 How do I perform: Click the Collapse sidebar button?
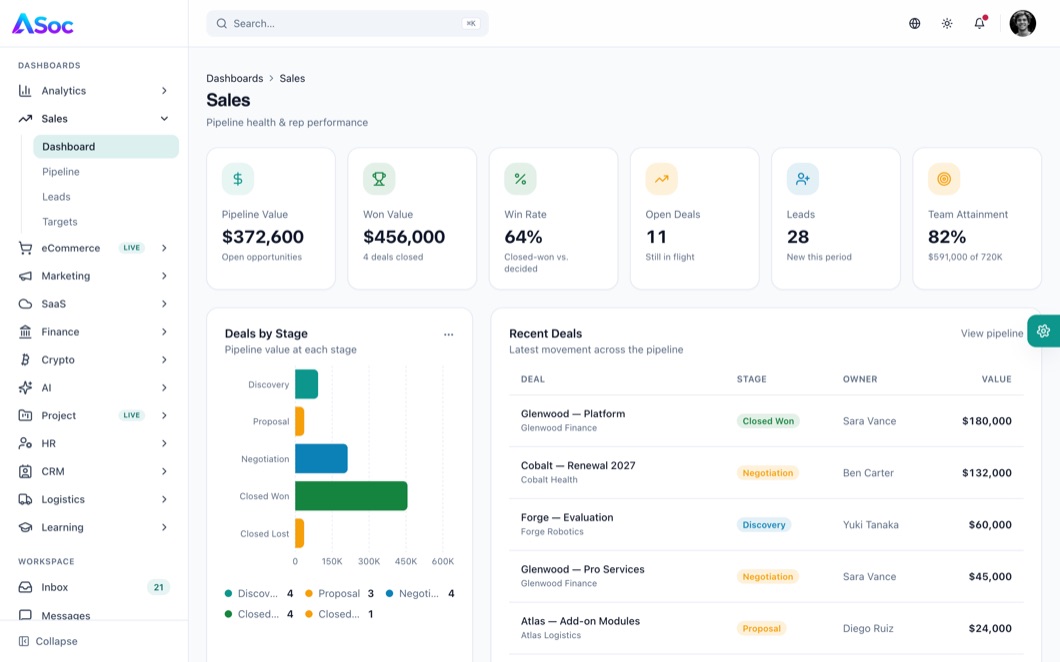click(x=48, y=641)
